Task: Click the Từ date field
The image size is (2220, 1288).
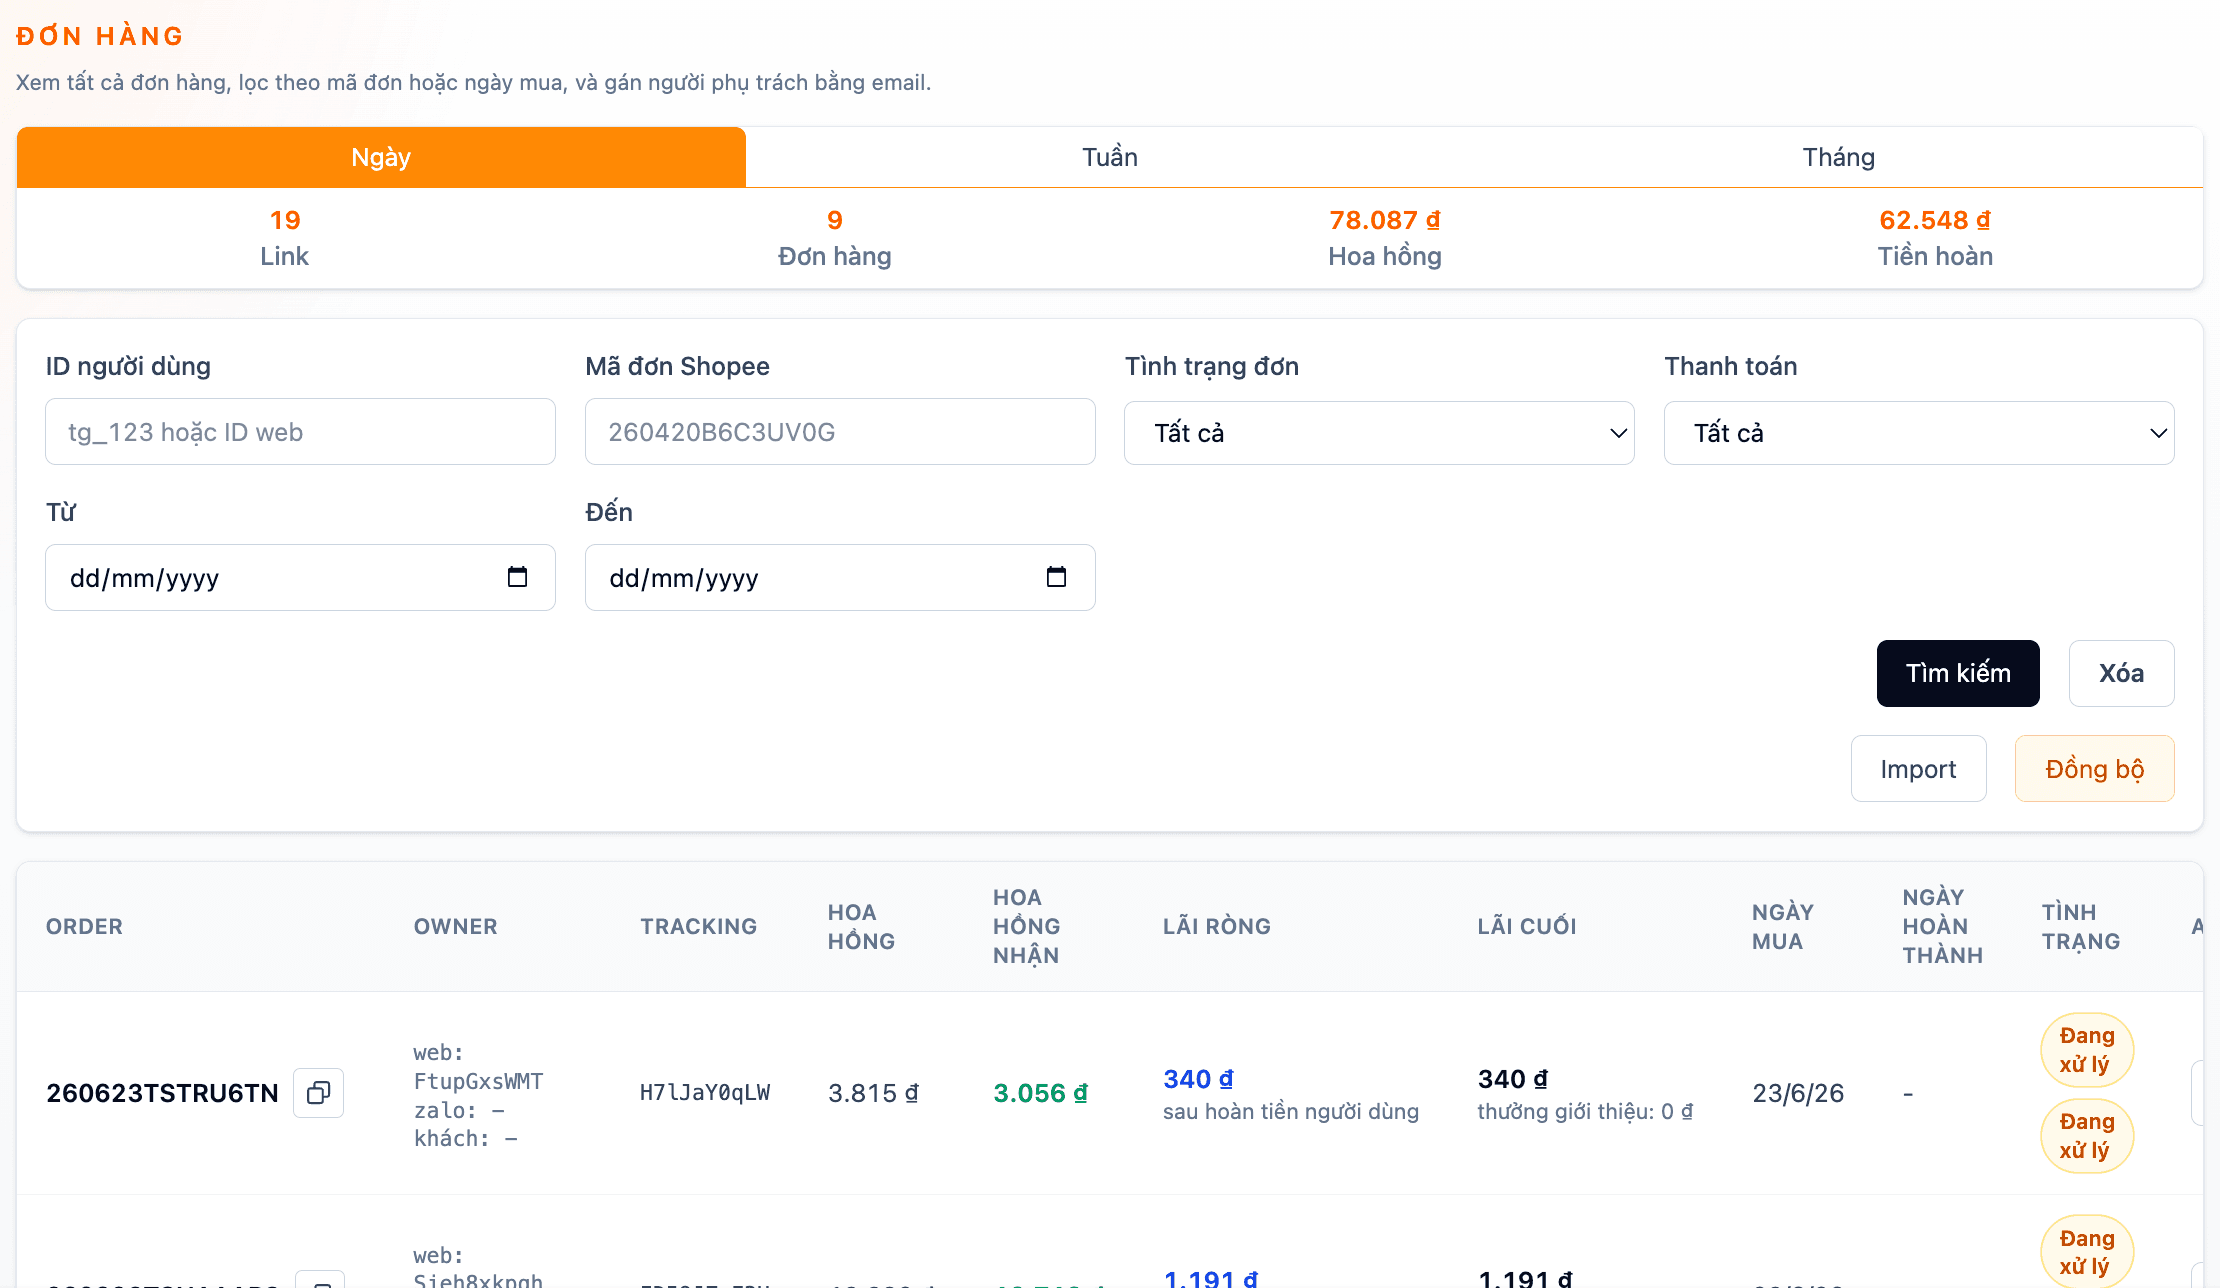Action: [x=300, y=577]
